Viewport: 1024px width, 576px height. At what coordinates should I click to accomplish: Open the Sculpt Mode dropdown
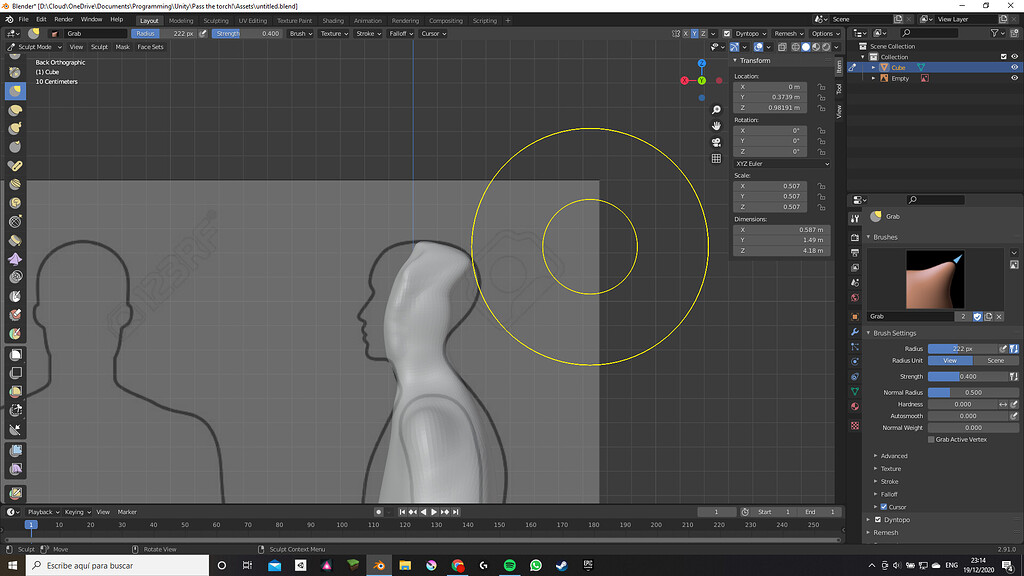(x=35, y=47)
